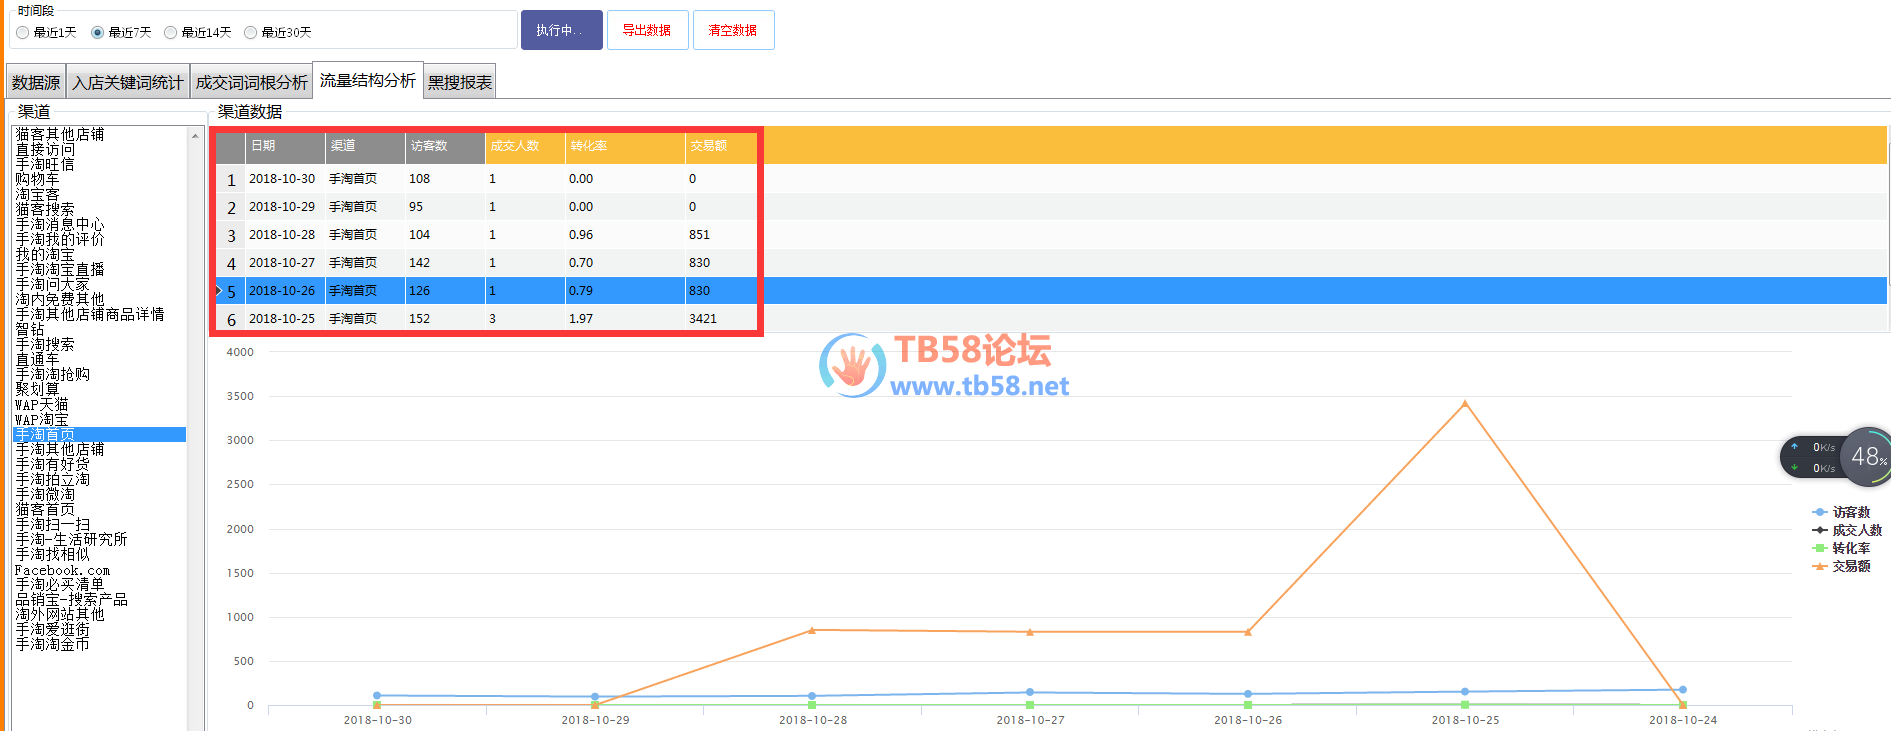Click the scroll up arrow of channel list
Image resolution: width=1891 pixels, height=731 pixels.
[x=195, y=135]
